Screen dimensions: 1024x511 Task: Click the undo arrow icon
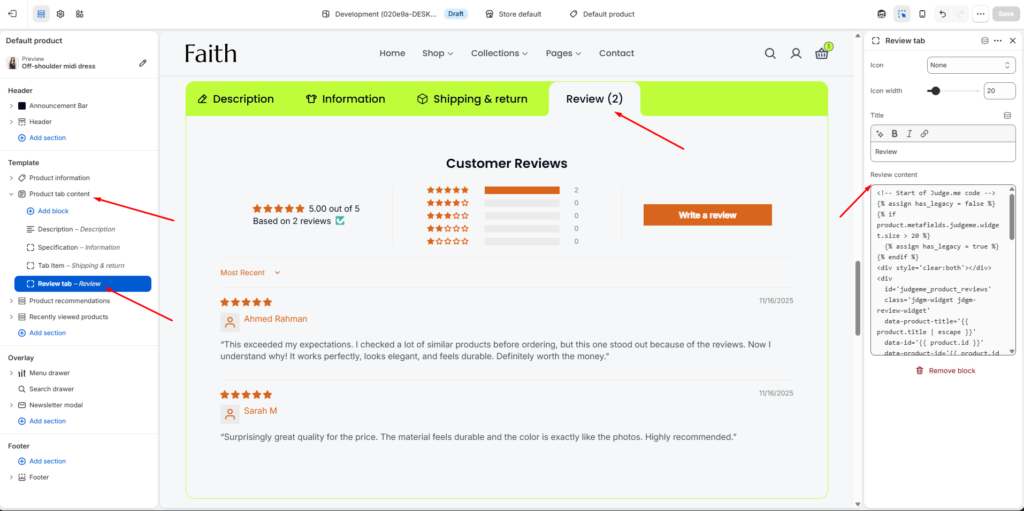(942, 14)
